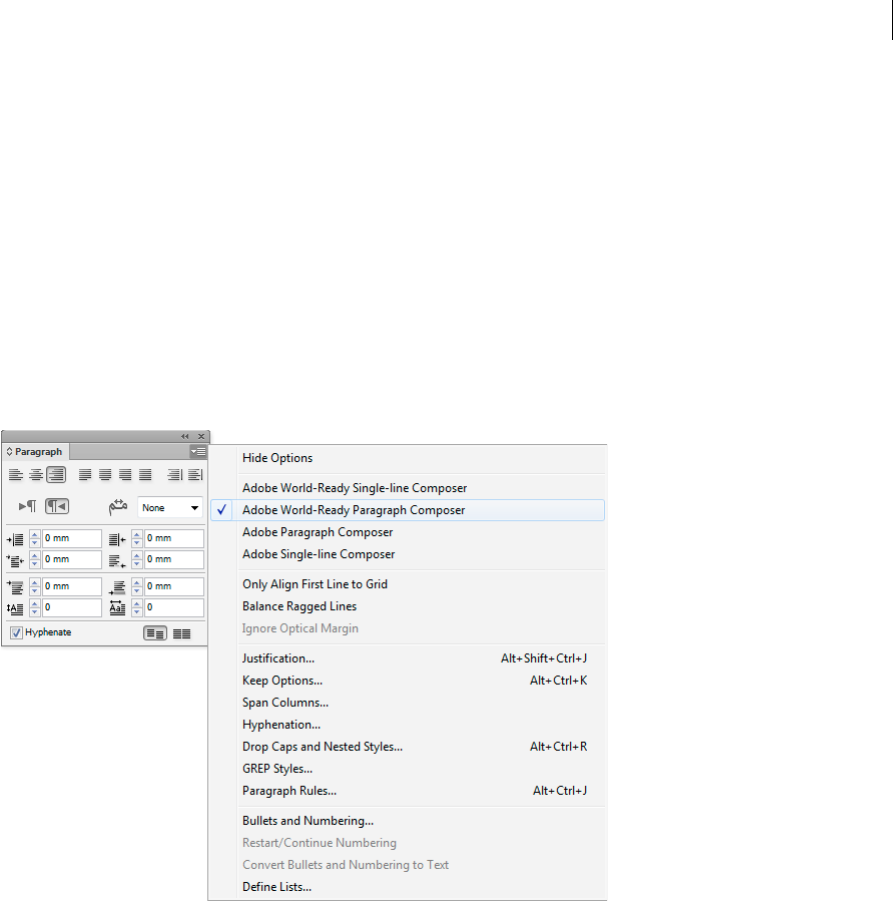Viewport: 893px width, 901px height.
Task: Click the Space before value field
Action: click(71, 586)
